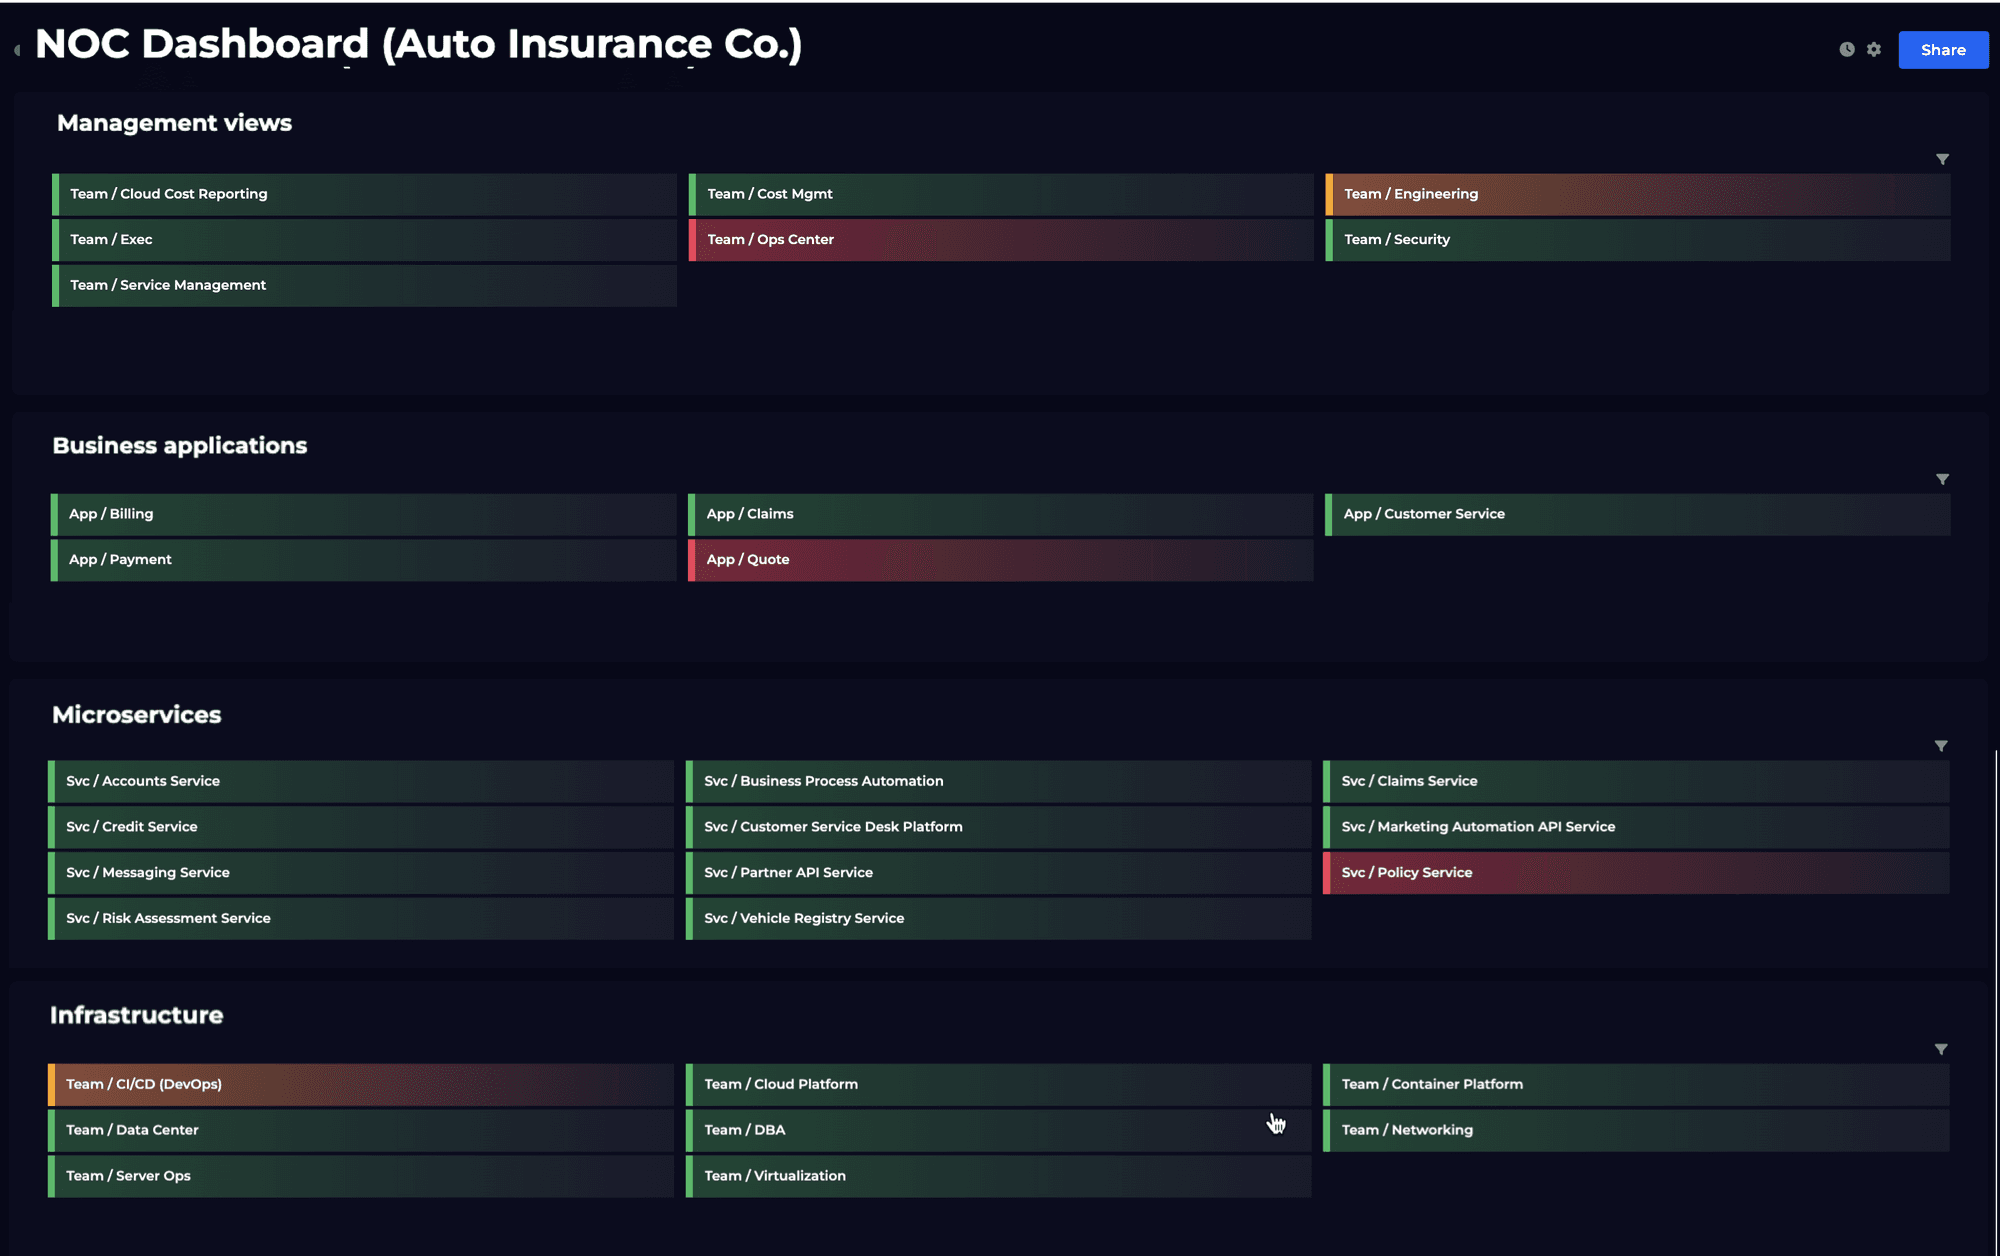Open Svc / Vehicle Registry Service tile
The image size is (2000, 1256).
[x=998, y=918]
